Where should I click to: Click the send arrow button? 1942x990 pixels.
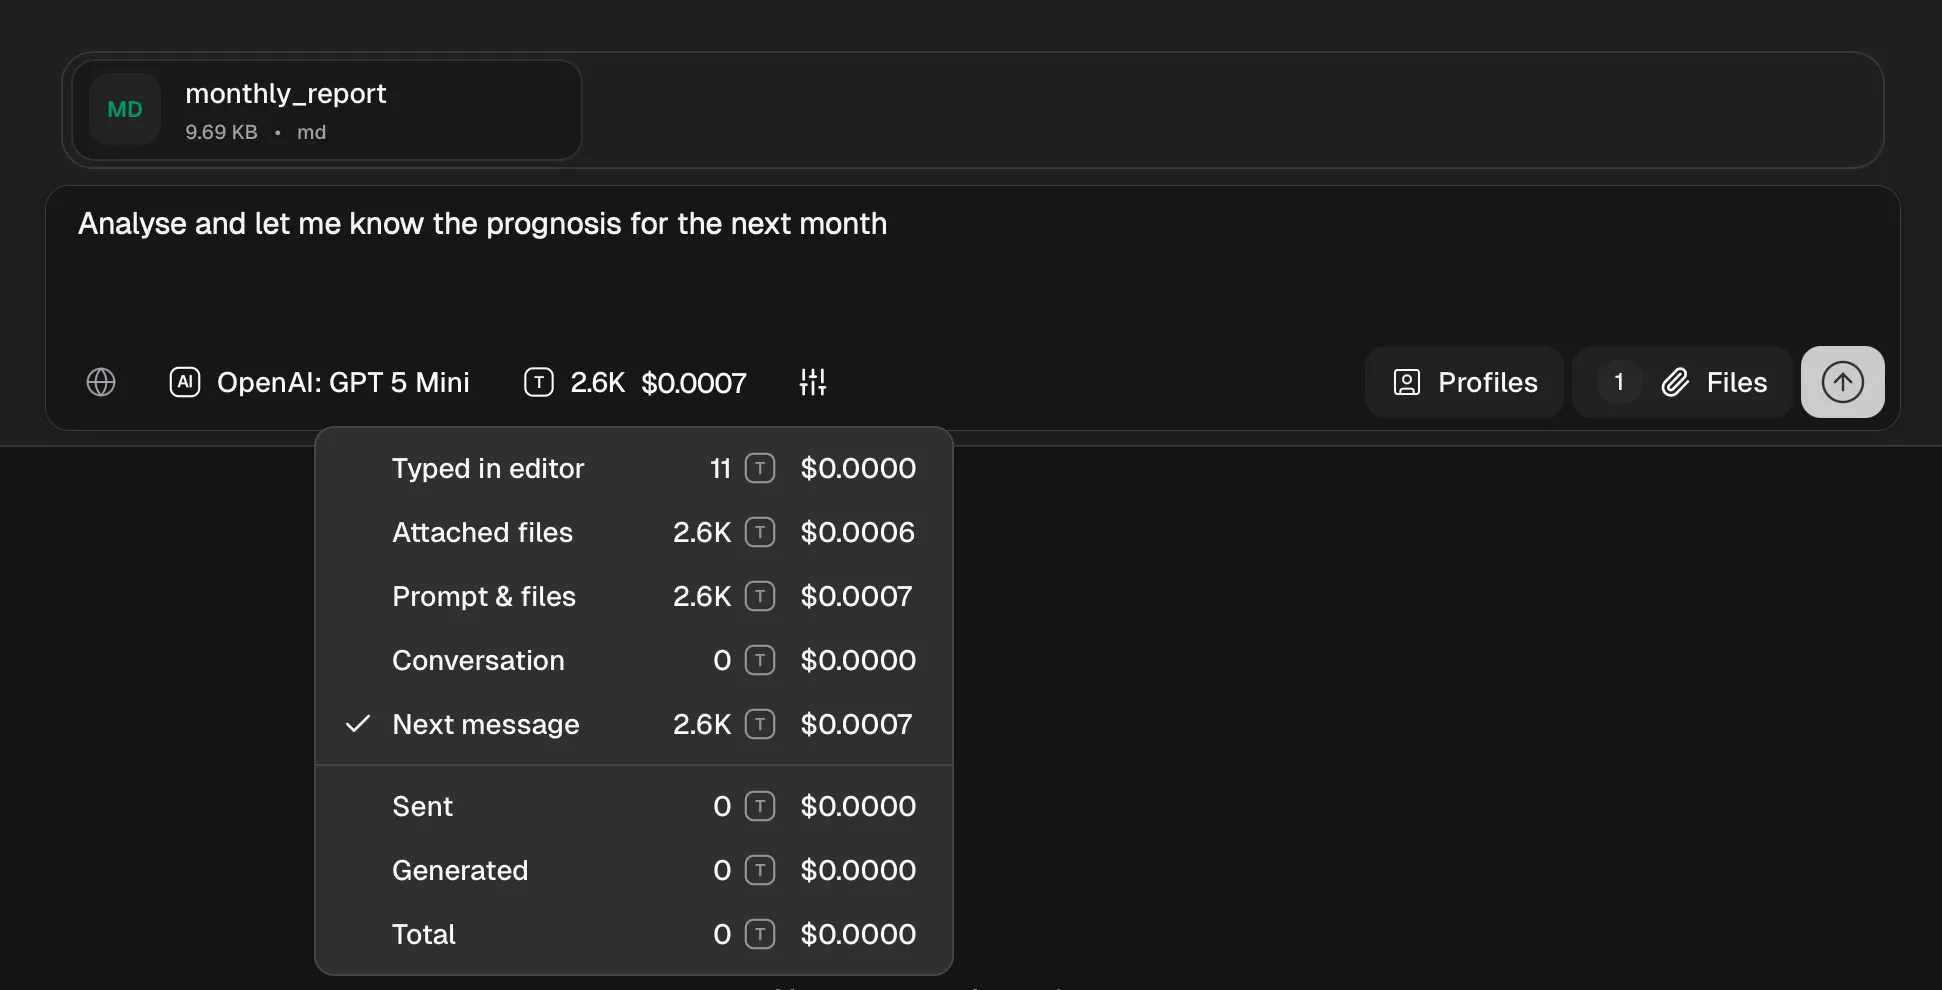tap(1842, 382)
